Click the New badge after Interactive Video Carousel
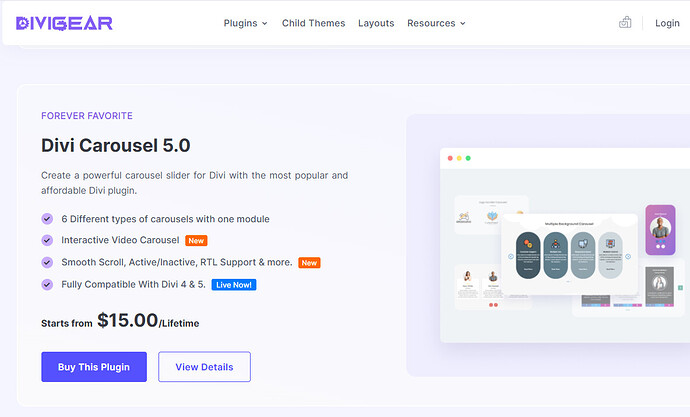 196,241
